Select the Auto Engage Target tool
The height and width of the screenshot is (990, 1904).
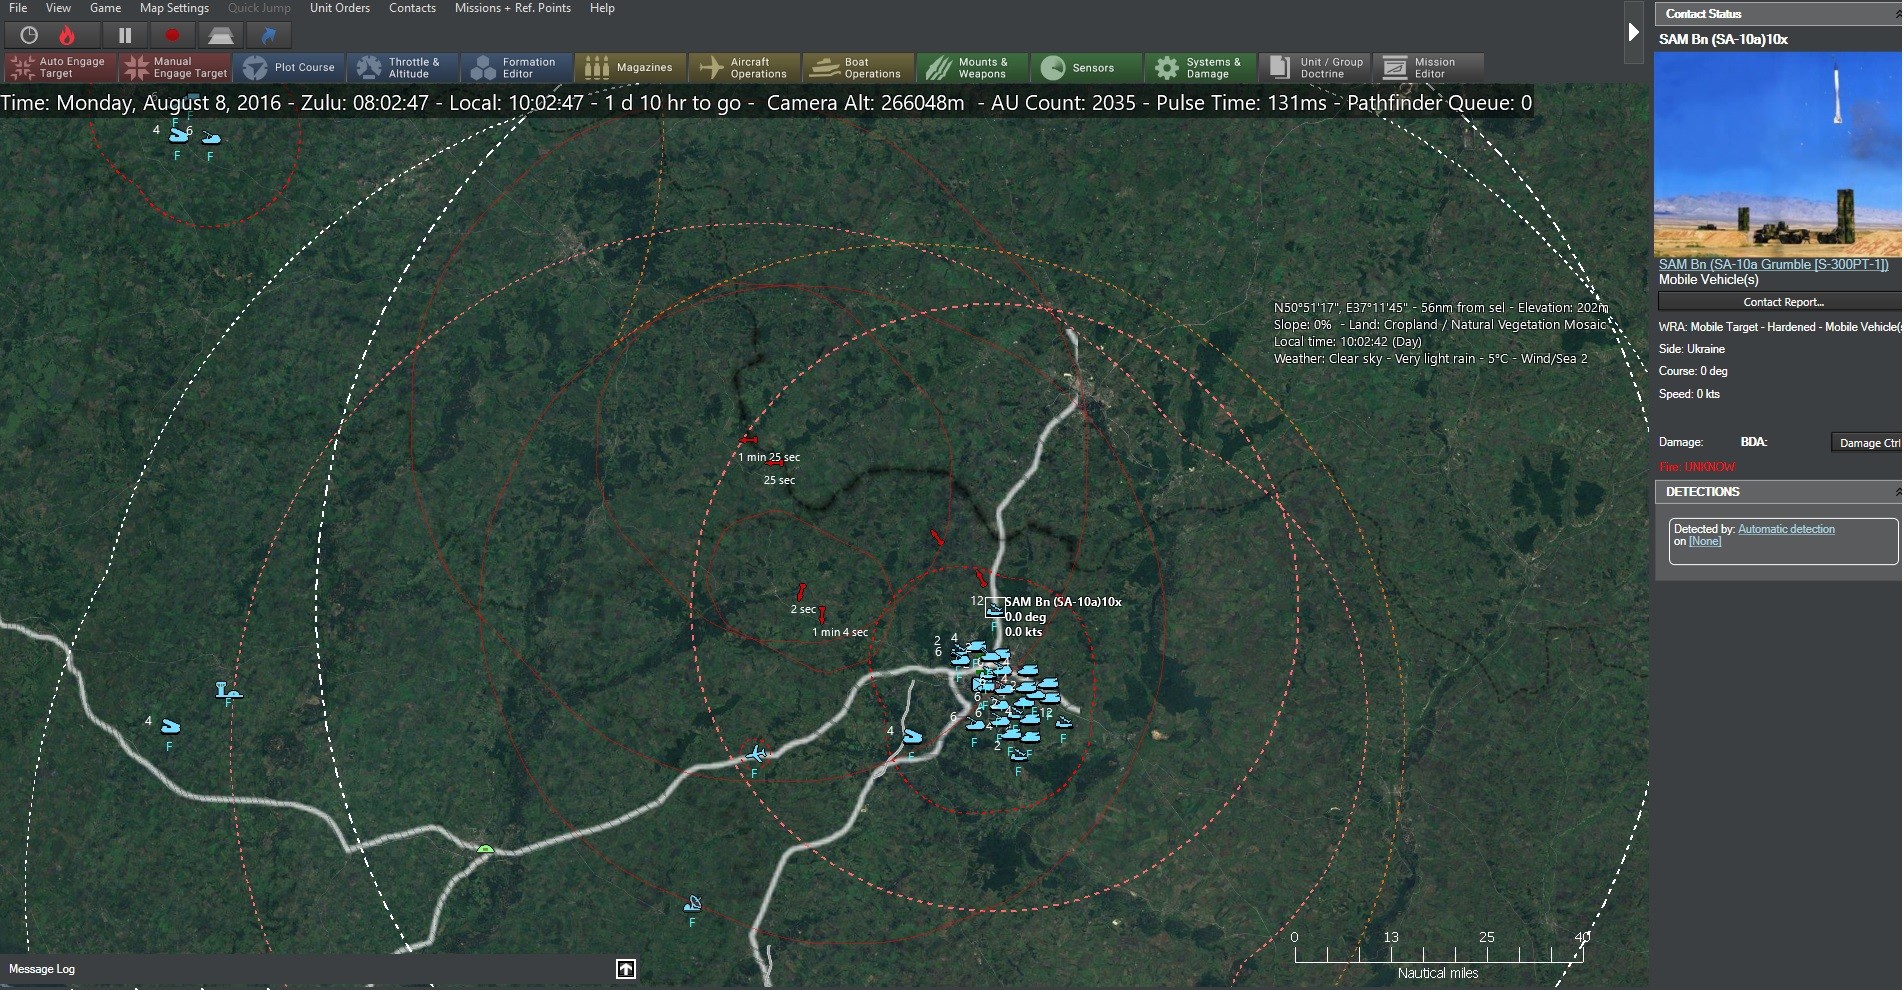click(59, 67)
